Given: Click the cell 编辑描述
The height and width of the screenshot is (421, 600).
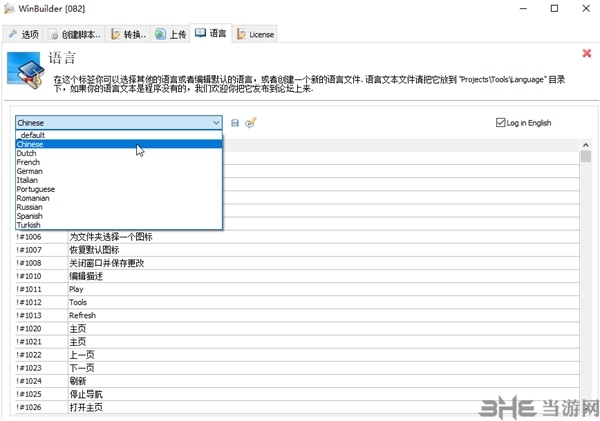Looking at the screenshot, I should coord(323,276).
